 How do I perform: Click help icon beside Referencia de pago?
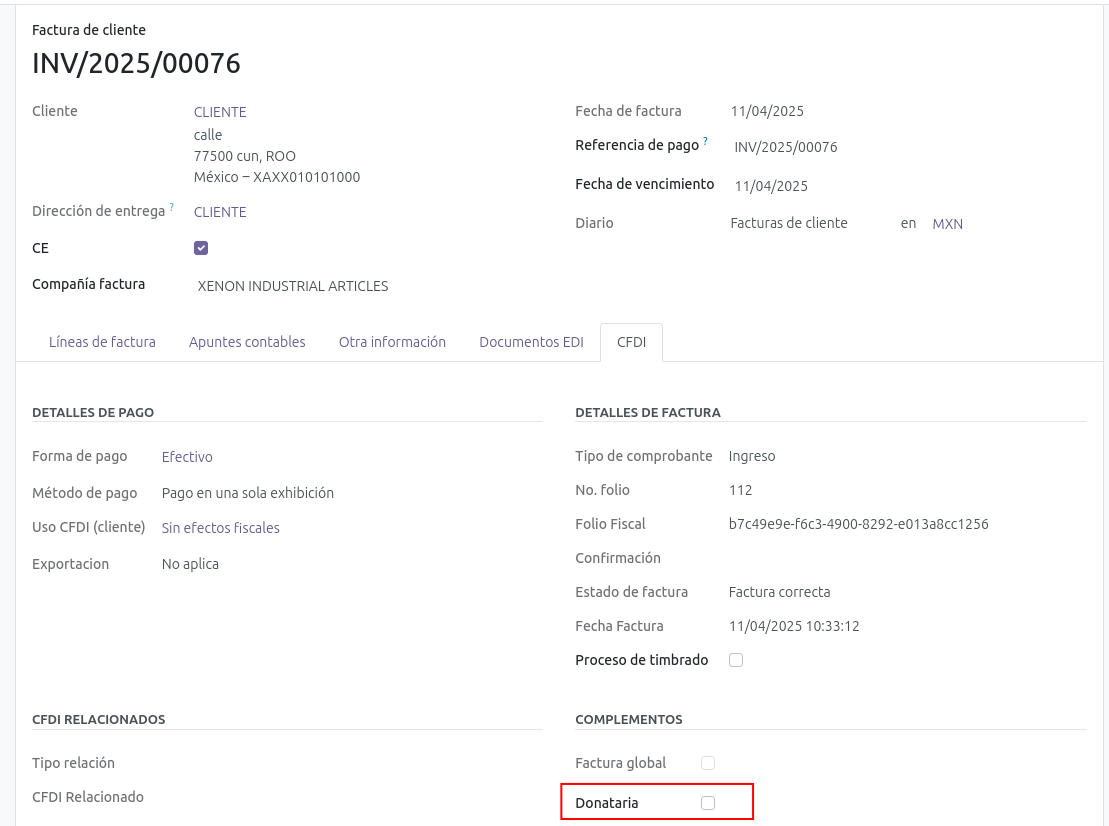point(705,141)
